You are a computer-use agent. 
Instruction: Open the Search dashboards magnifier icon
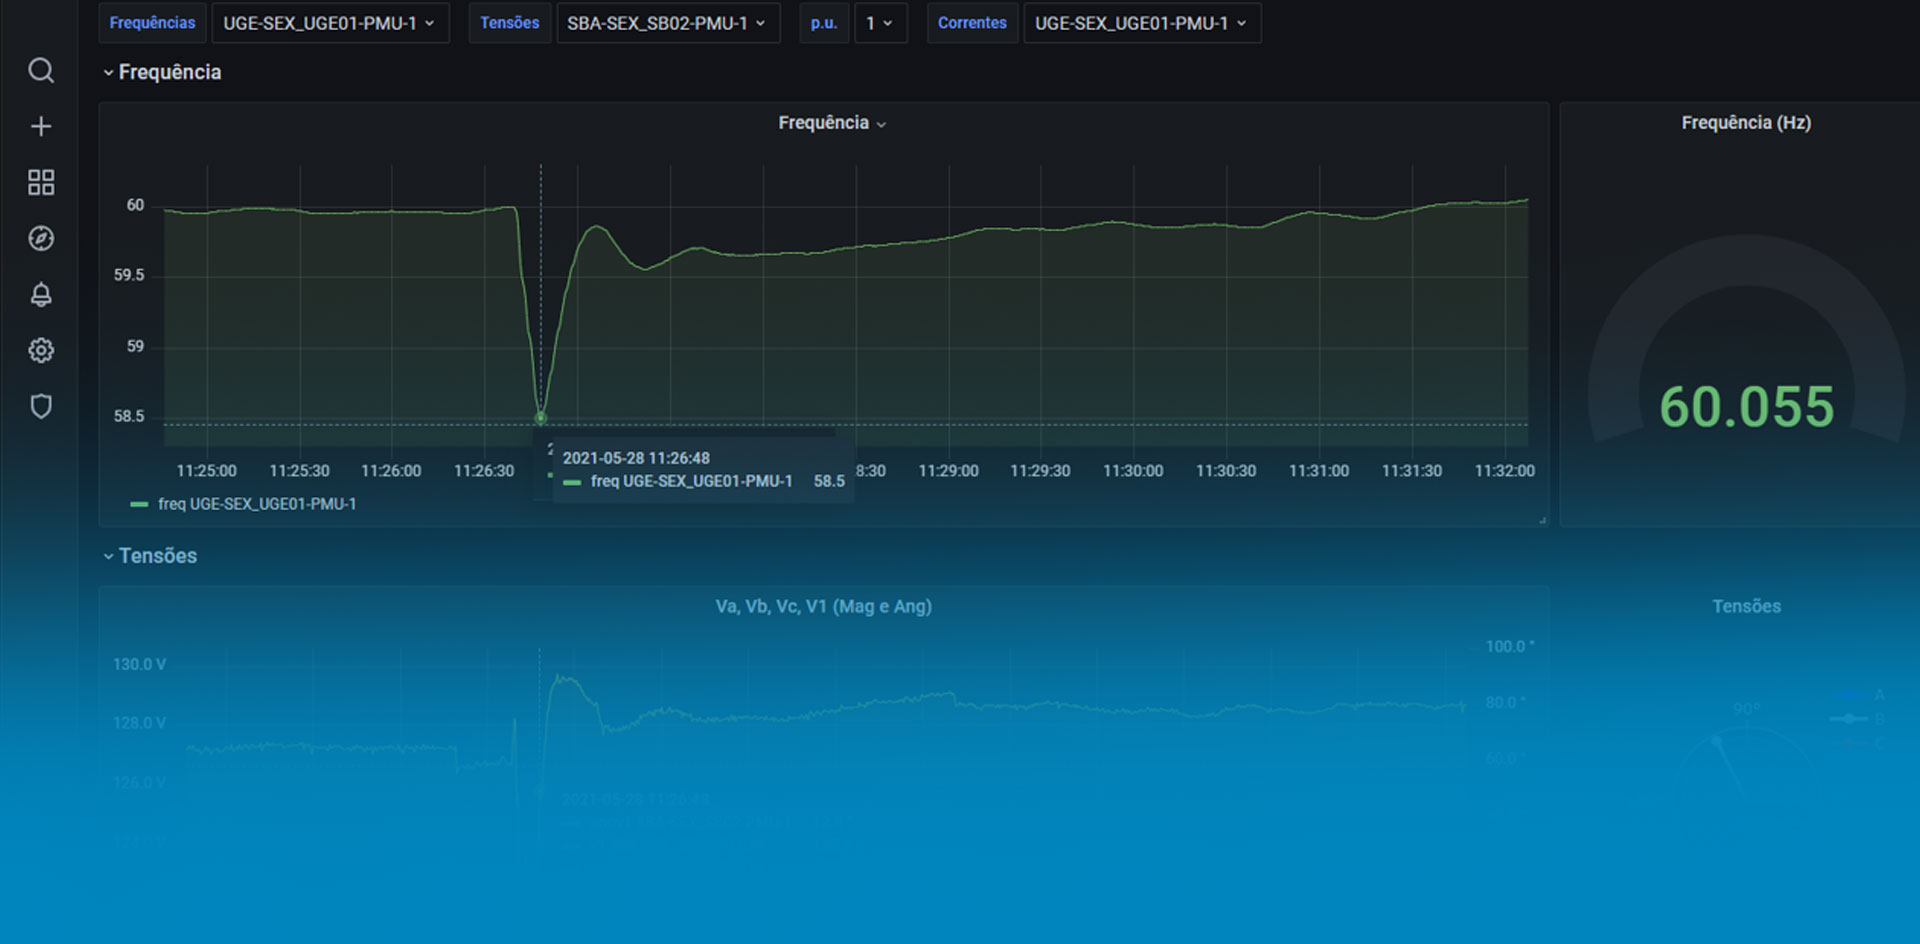(41, 71)
